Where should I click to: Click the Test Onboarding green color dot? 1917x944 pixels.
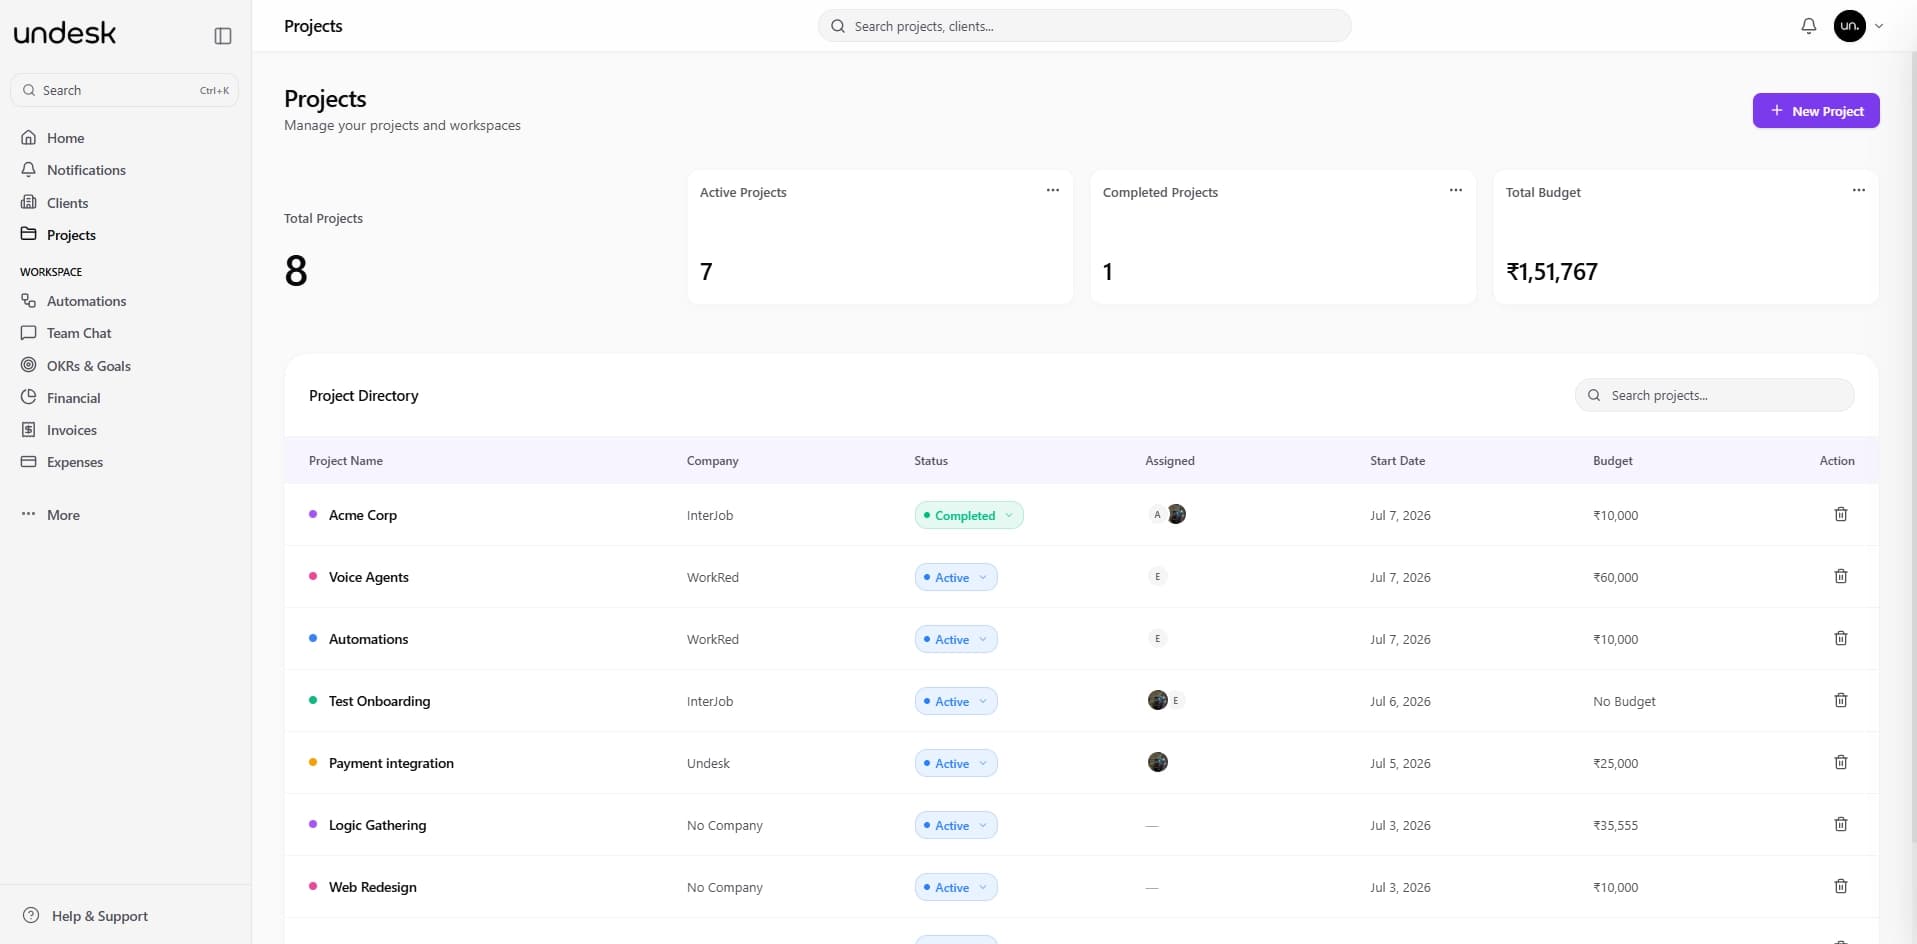coord(313,700)
